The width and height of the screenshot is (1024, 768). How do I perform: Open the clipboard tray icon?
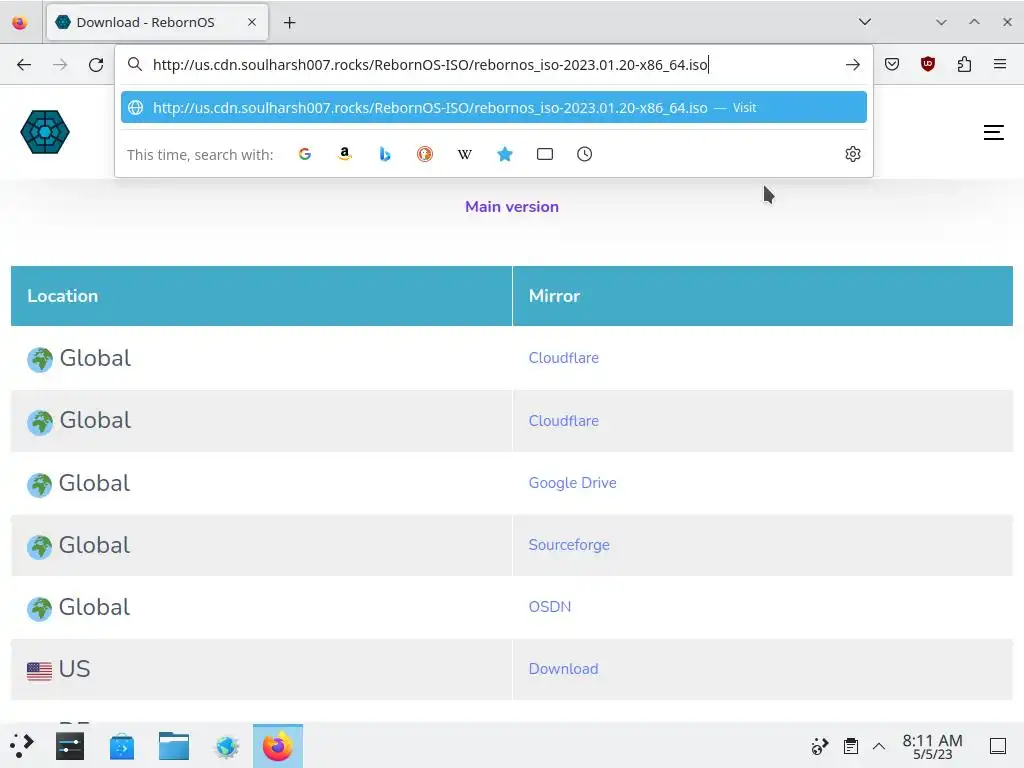[x=850, y=746]
